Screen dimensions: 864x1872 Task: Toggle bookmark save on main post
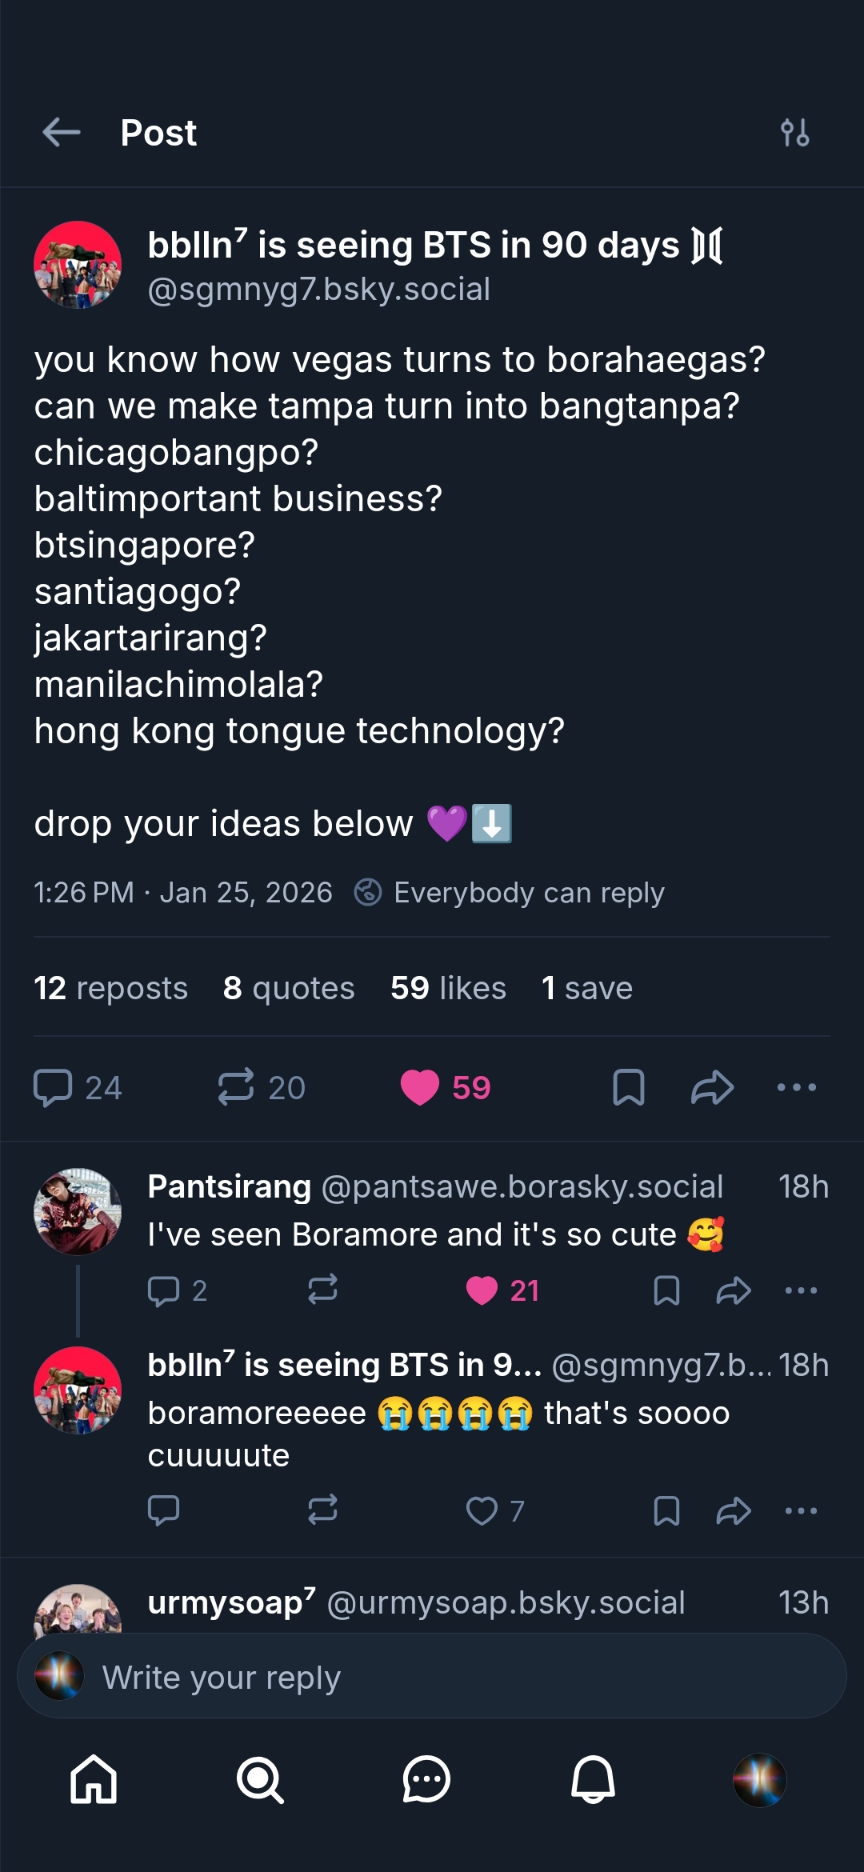click(628, 1087)
